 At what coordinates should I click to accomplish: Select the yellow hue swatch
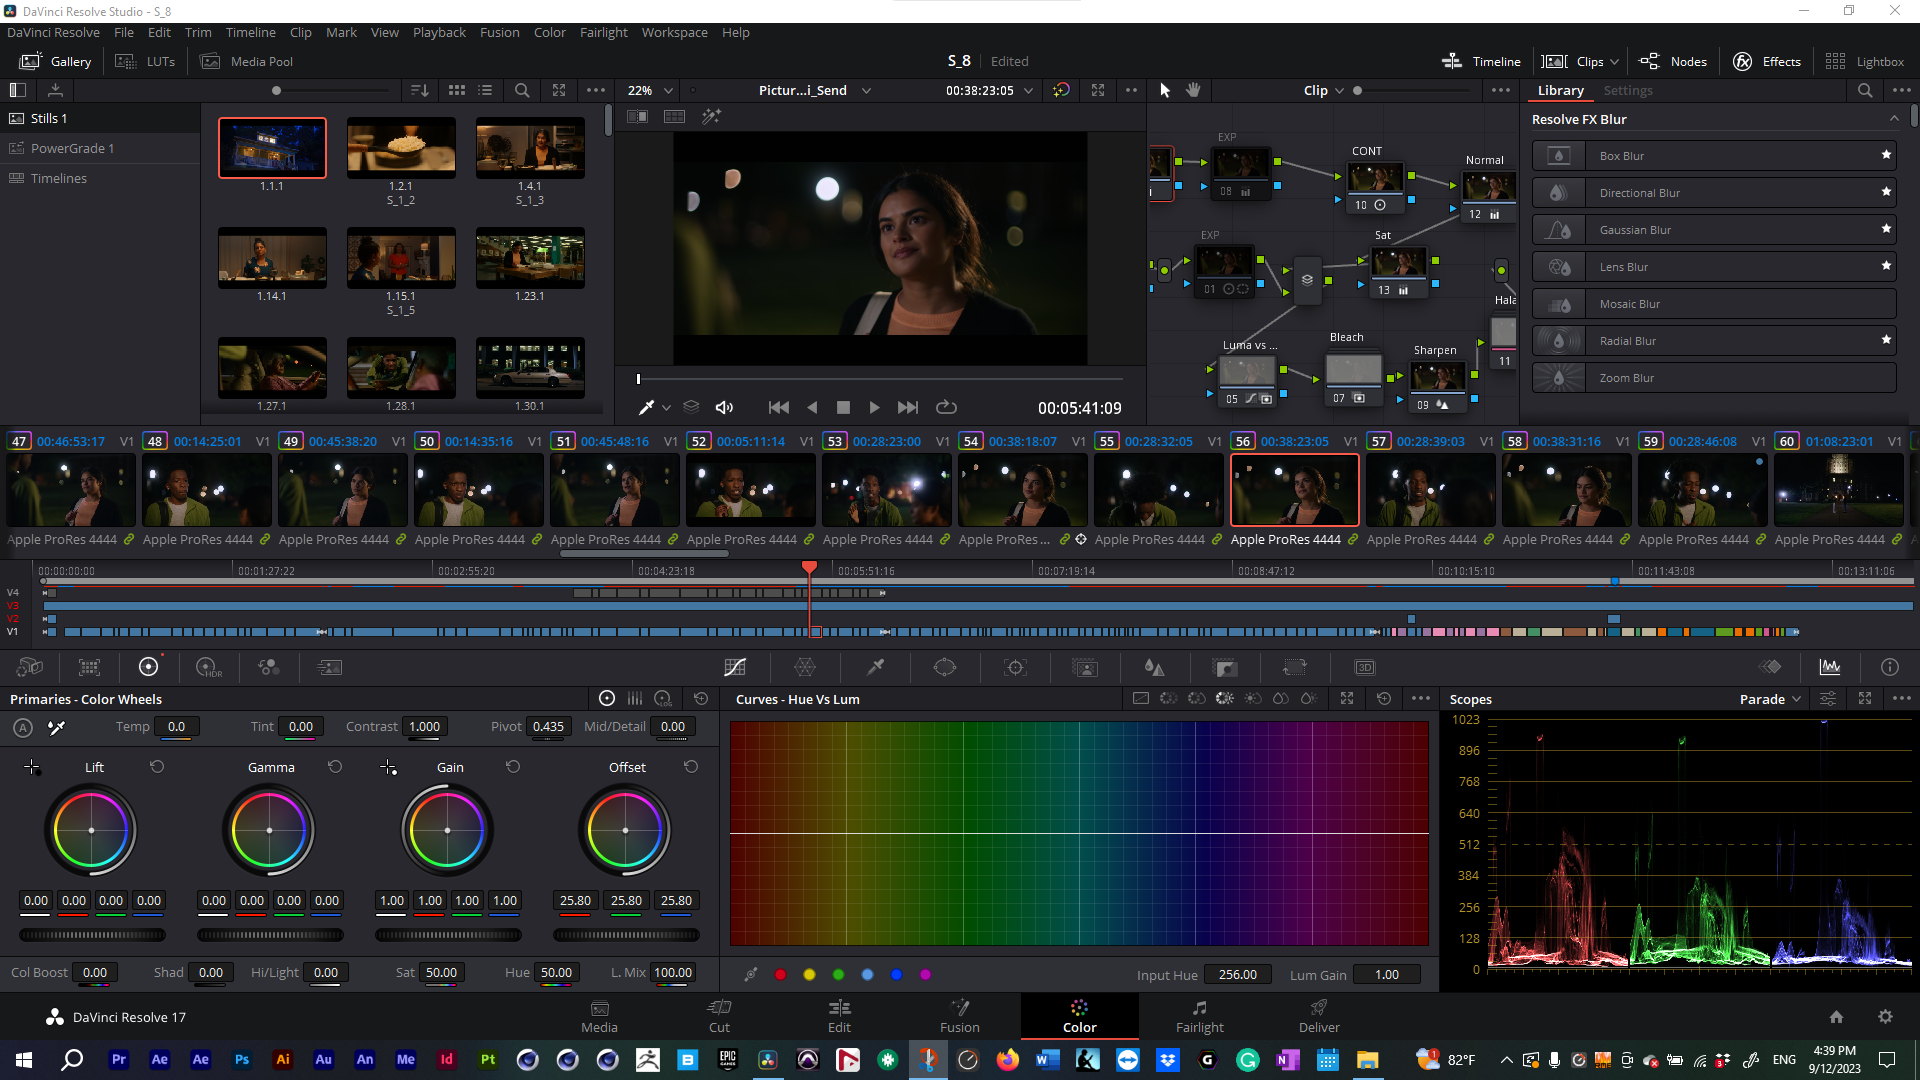[x=810, y=975]
